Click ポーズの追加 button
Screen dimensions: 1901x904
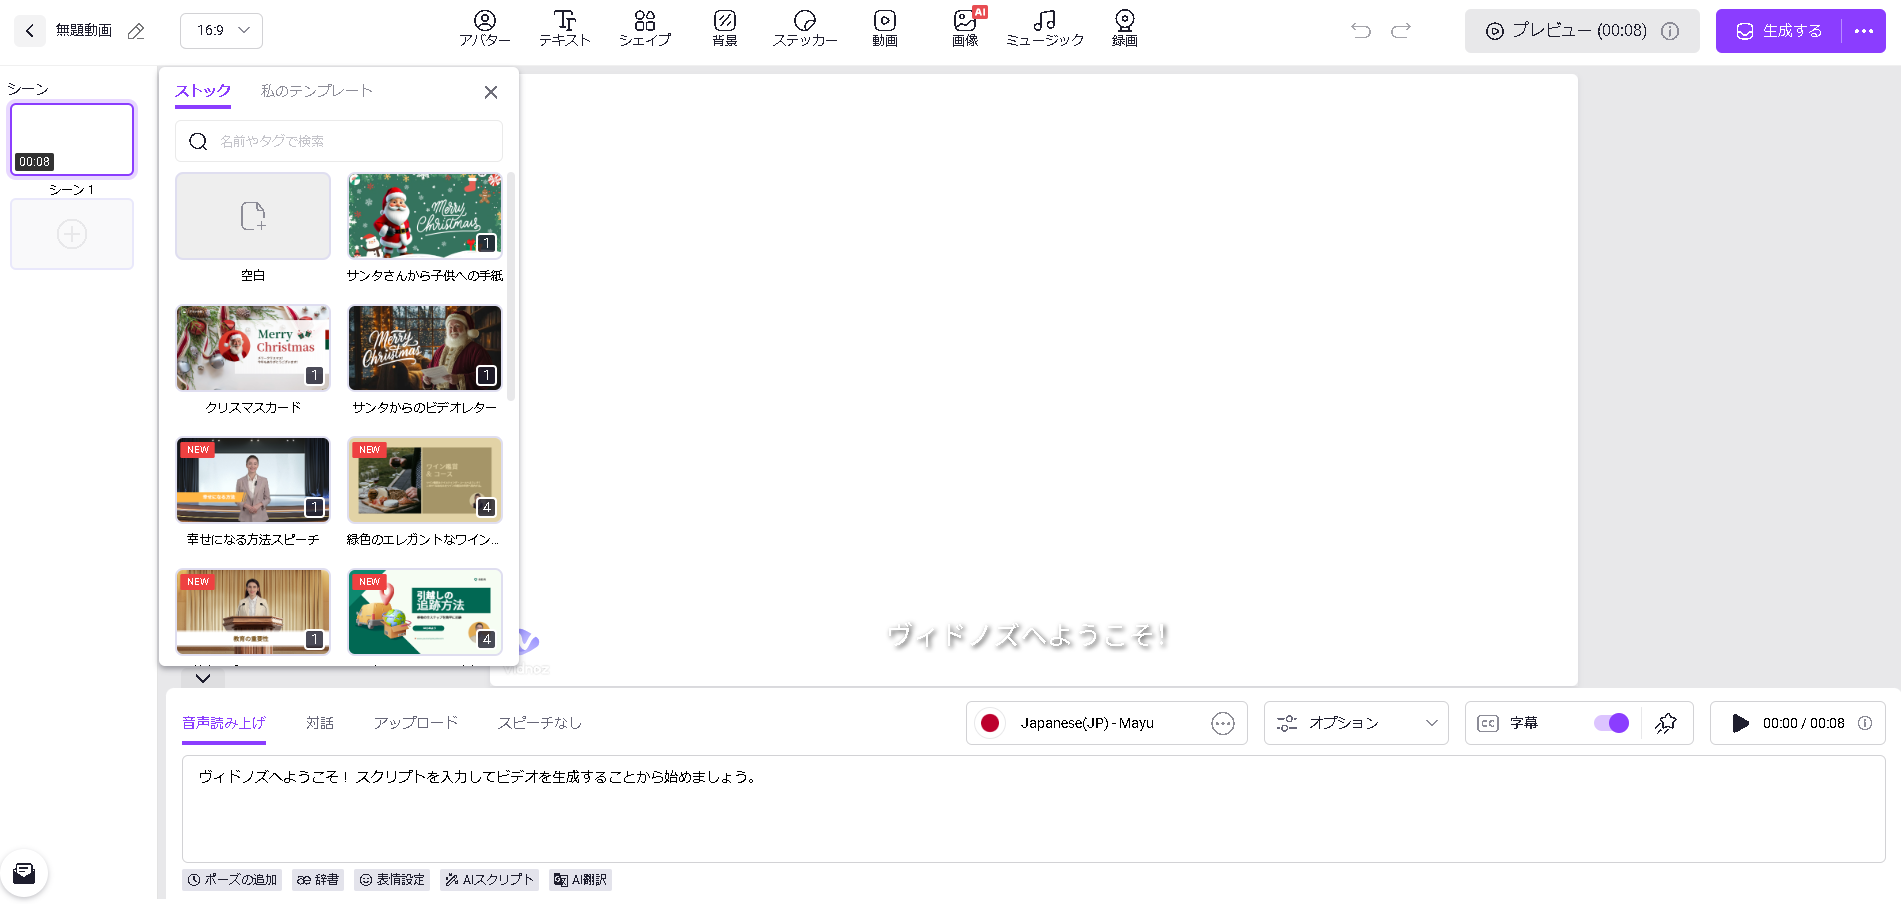coord(232,880)
